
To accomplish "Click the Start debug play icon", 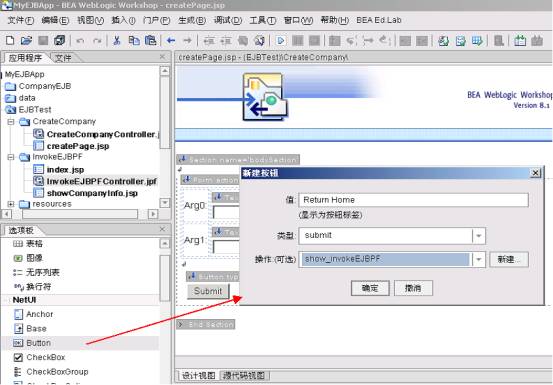I will coord(281,41).
